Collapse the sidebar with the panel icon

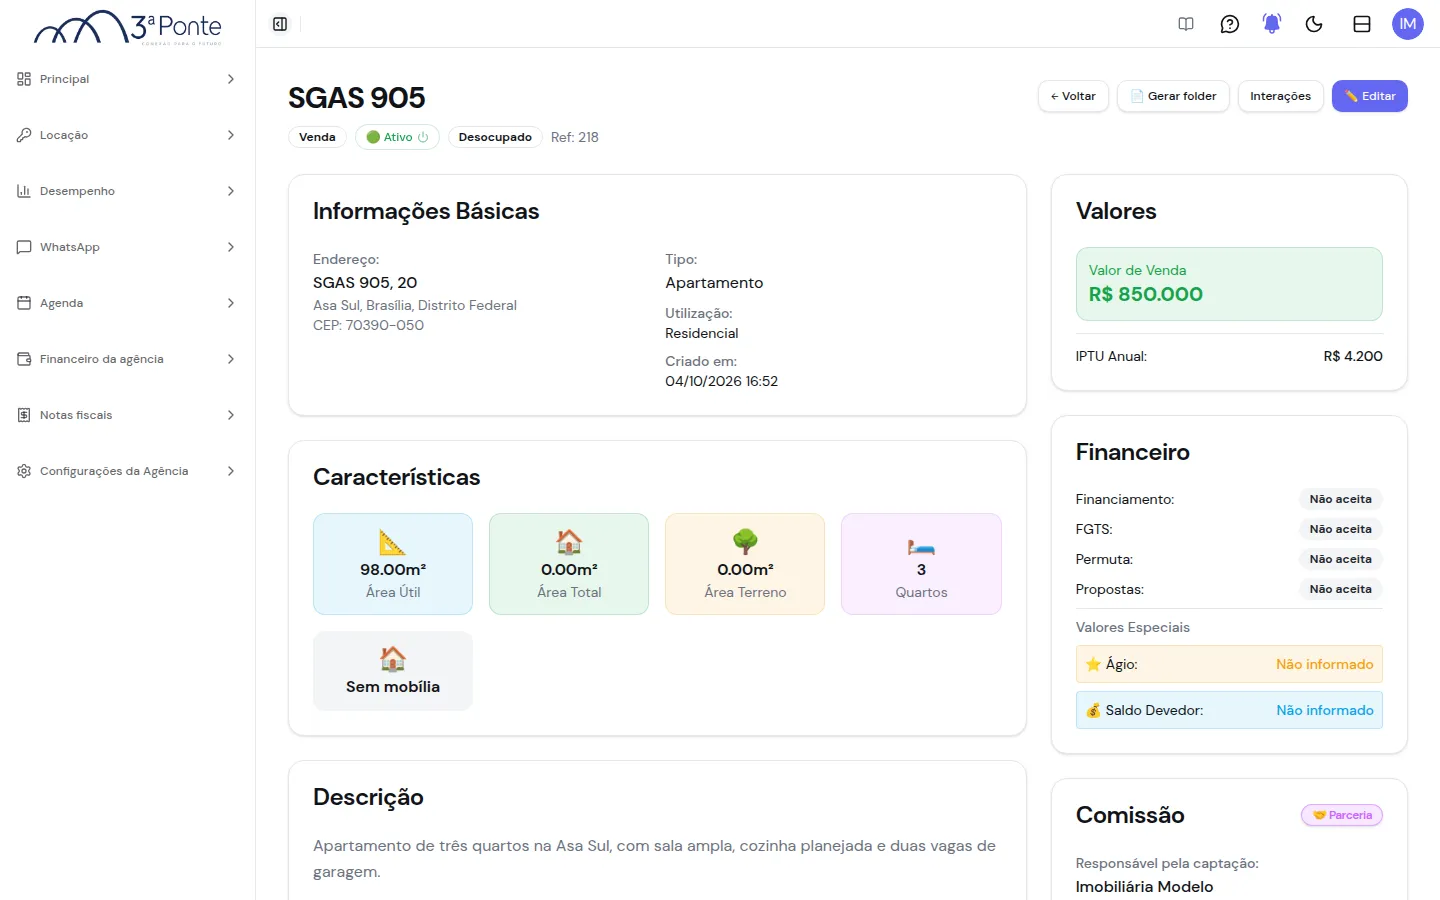coord(280,24)
